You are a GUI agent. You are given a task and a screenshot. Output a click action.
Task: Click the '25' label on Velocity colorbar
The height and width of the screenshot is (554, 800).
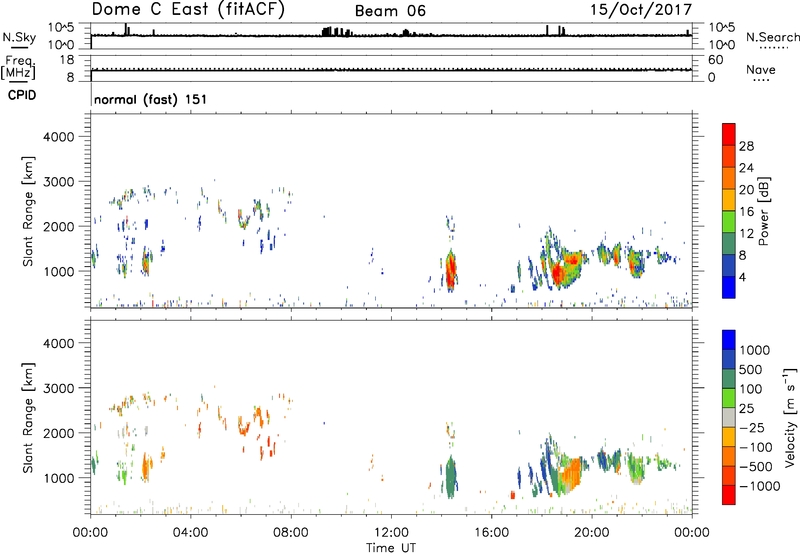tap(746, 408)
